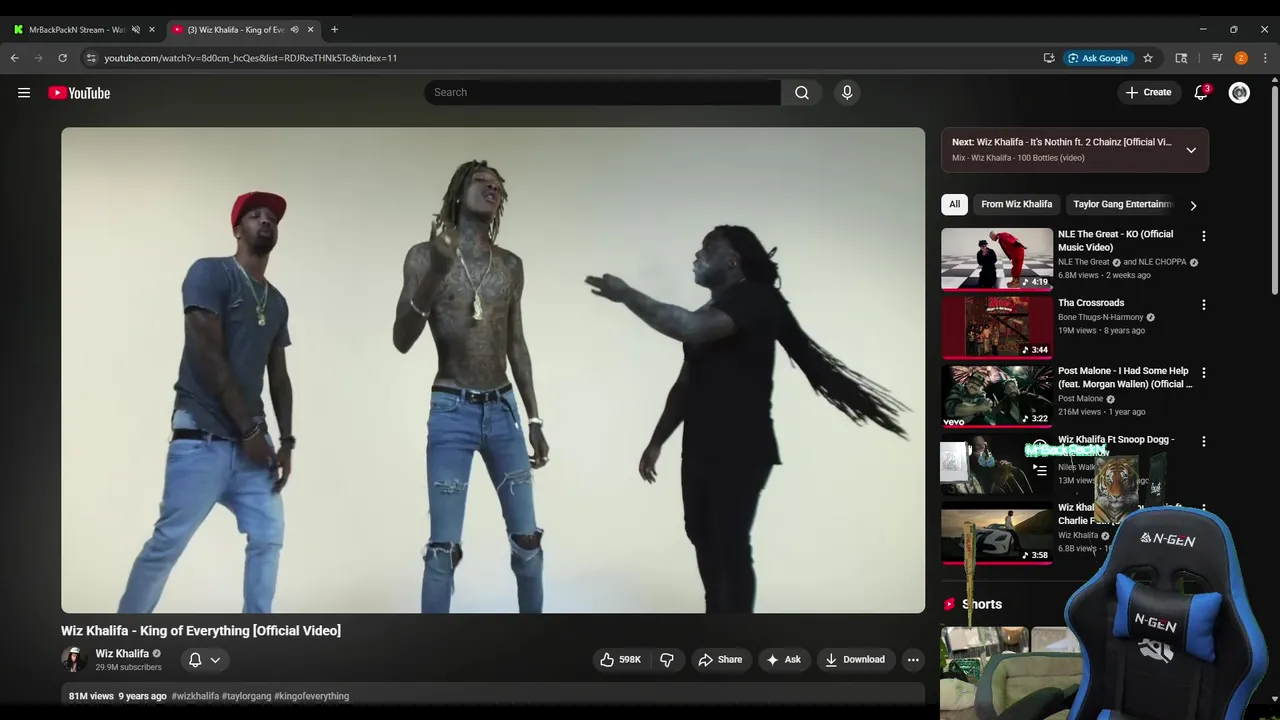Click the video player to pause
Viewport: 1280px width, 720px height.
pyautogui.click(x=493, y=370)
